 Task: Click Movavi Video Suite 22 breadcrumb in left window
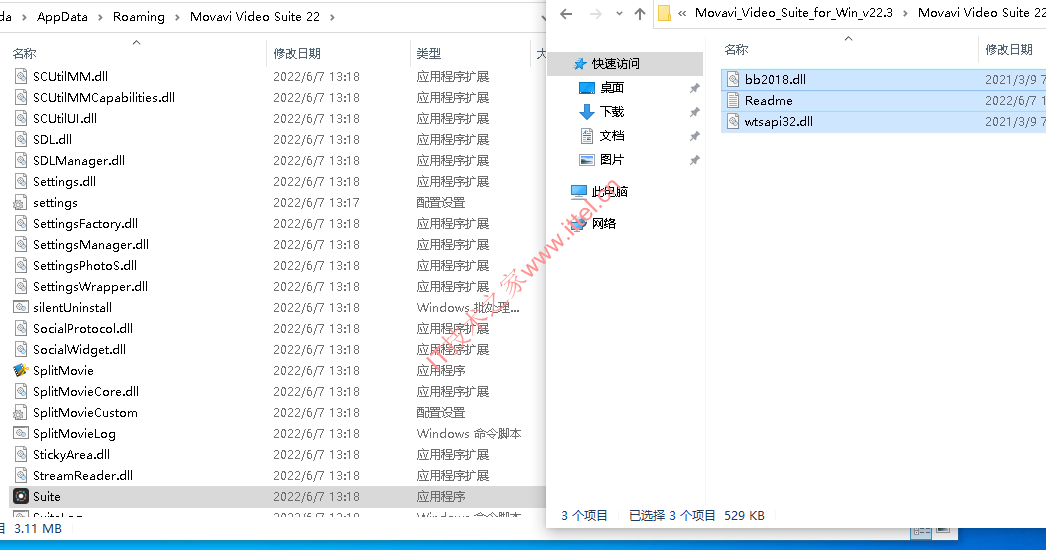coord(255,17)
